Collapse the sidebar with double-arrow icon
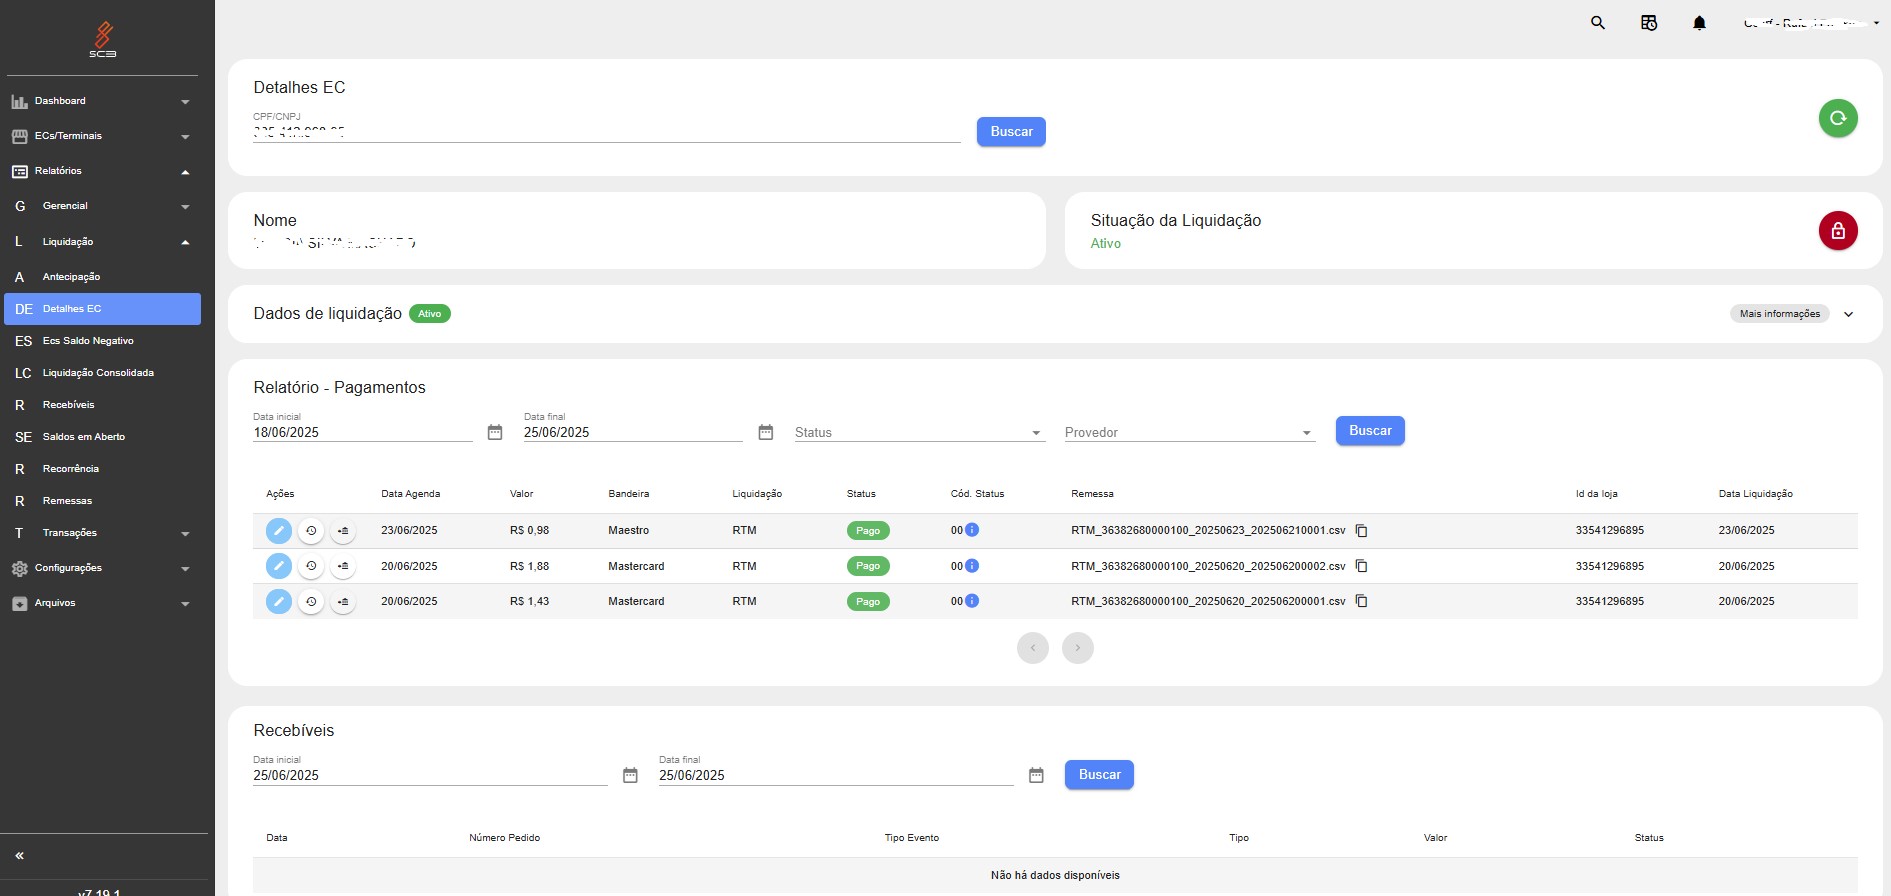The image size is (1891, 896). (x=19, y=855)
